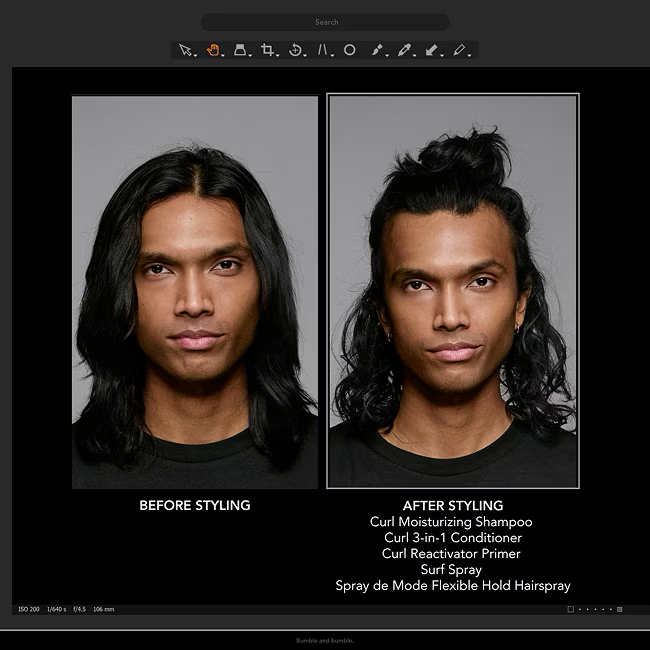Click the 1/640 s shutter speed value

(56, 609)
